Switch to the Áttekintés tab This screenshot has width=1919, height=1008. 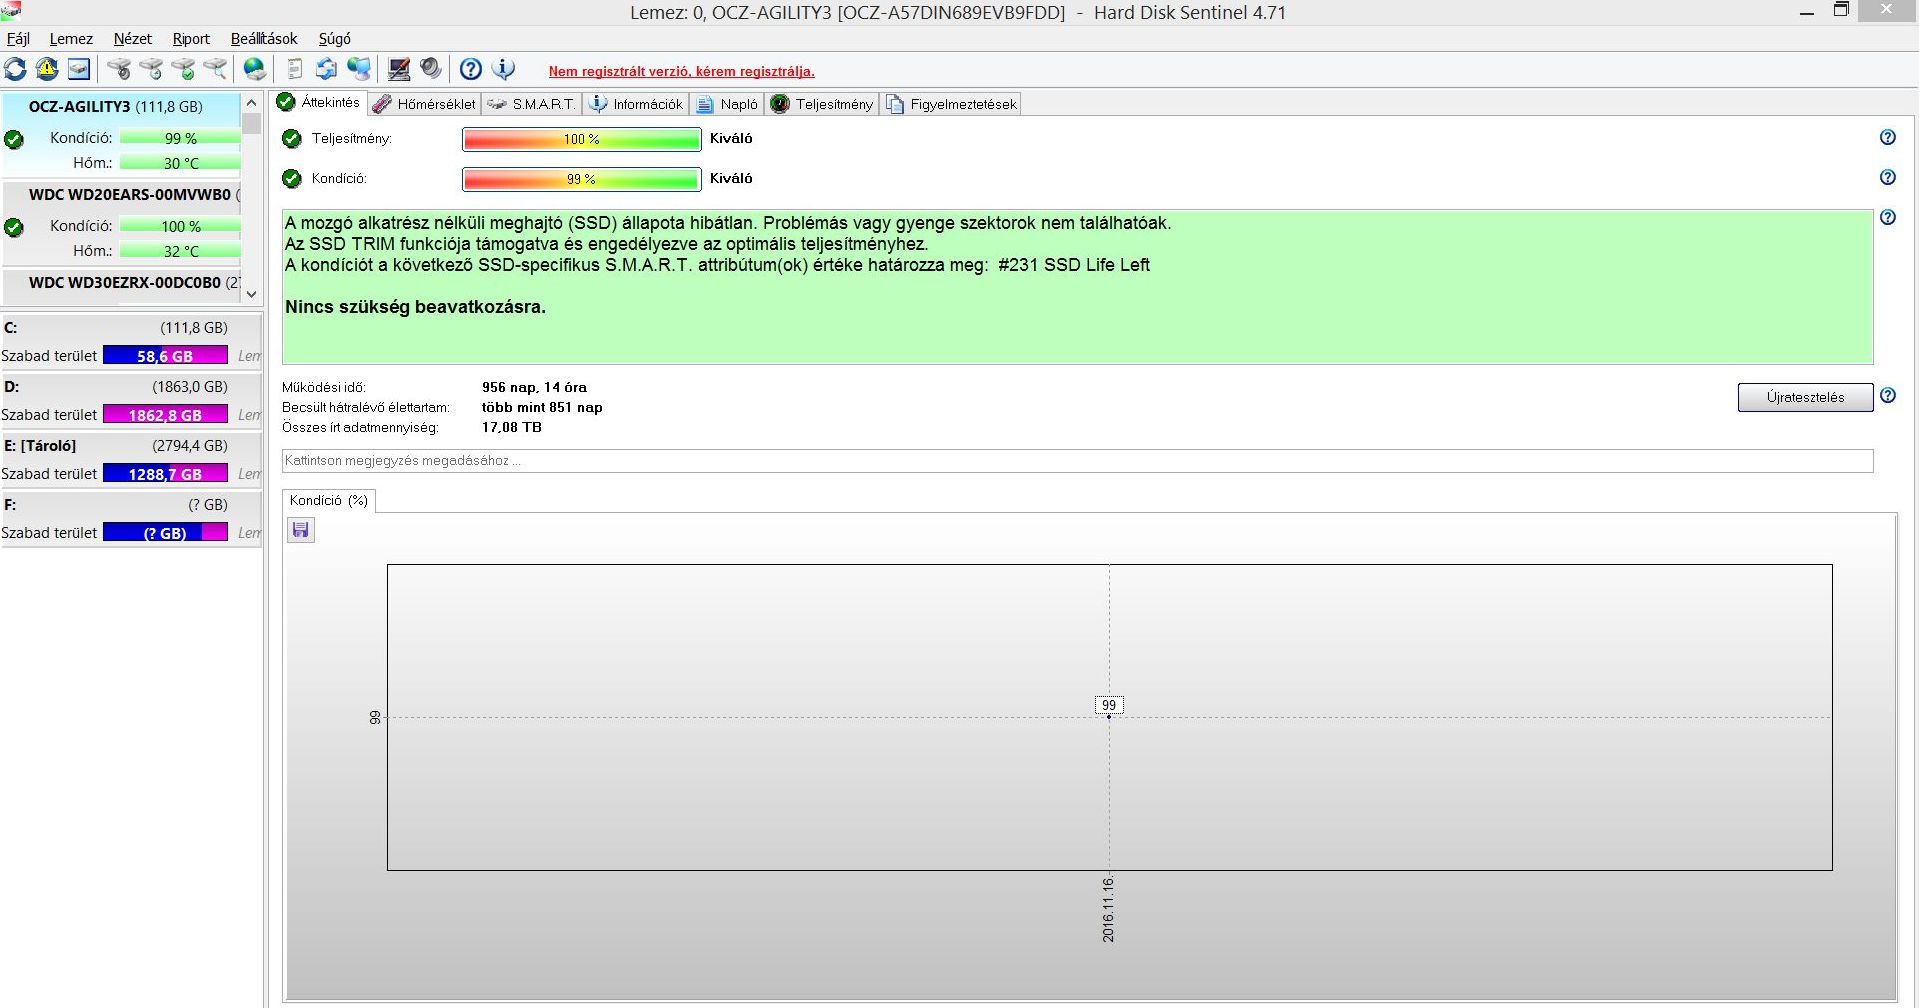[x=319, y=103]
